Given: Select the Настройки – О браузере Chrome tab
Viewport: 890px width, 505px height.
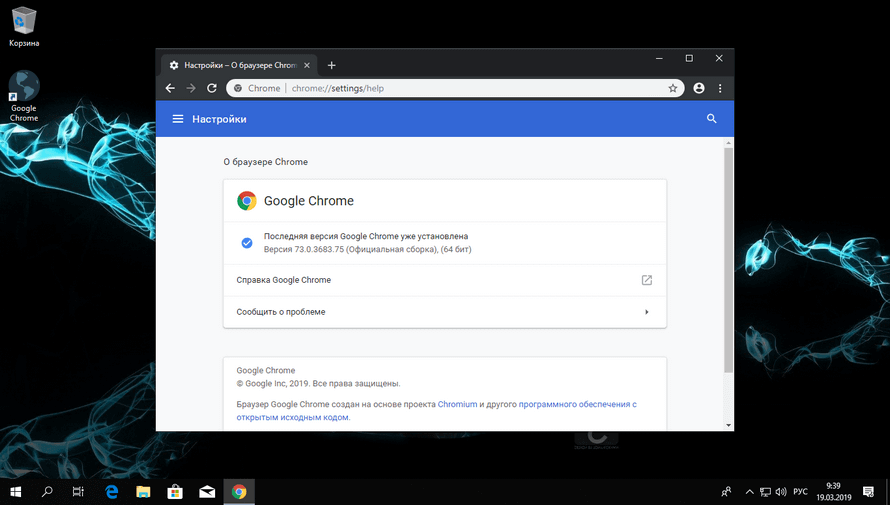Looking at the screenshot, I should coord(238,65).
